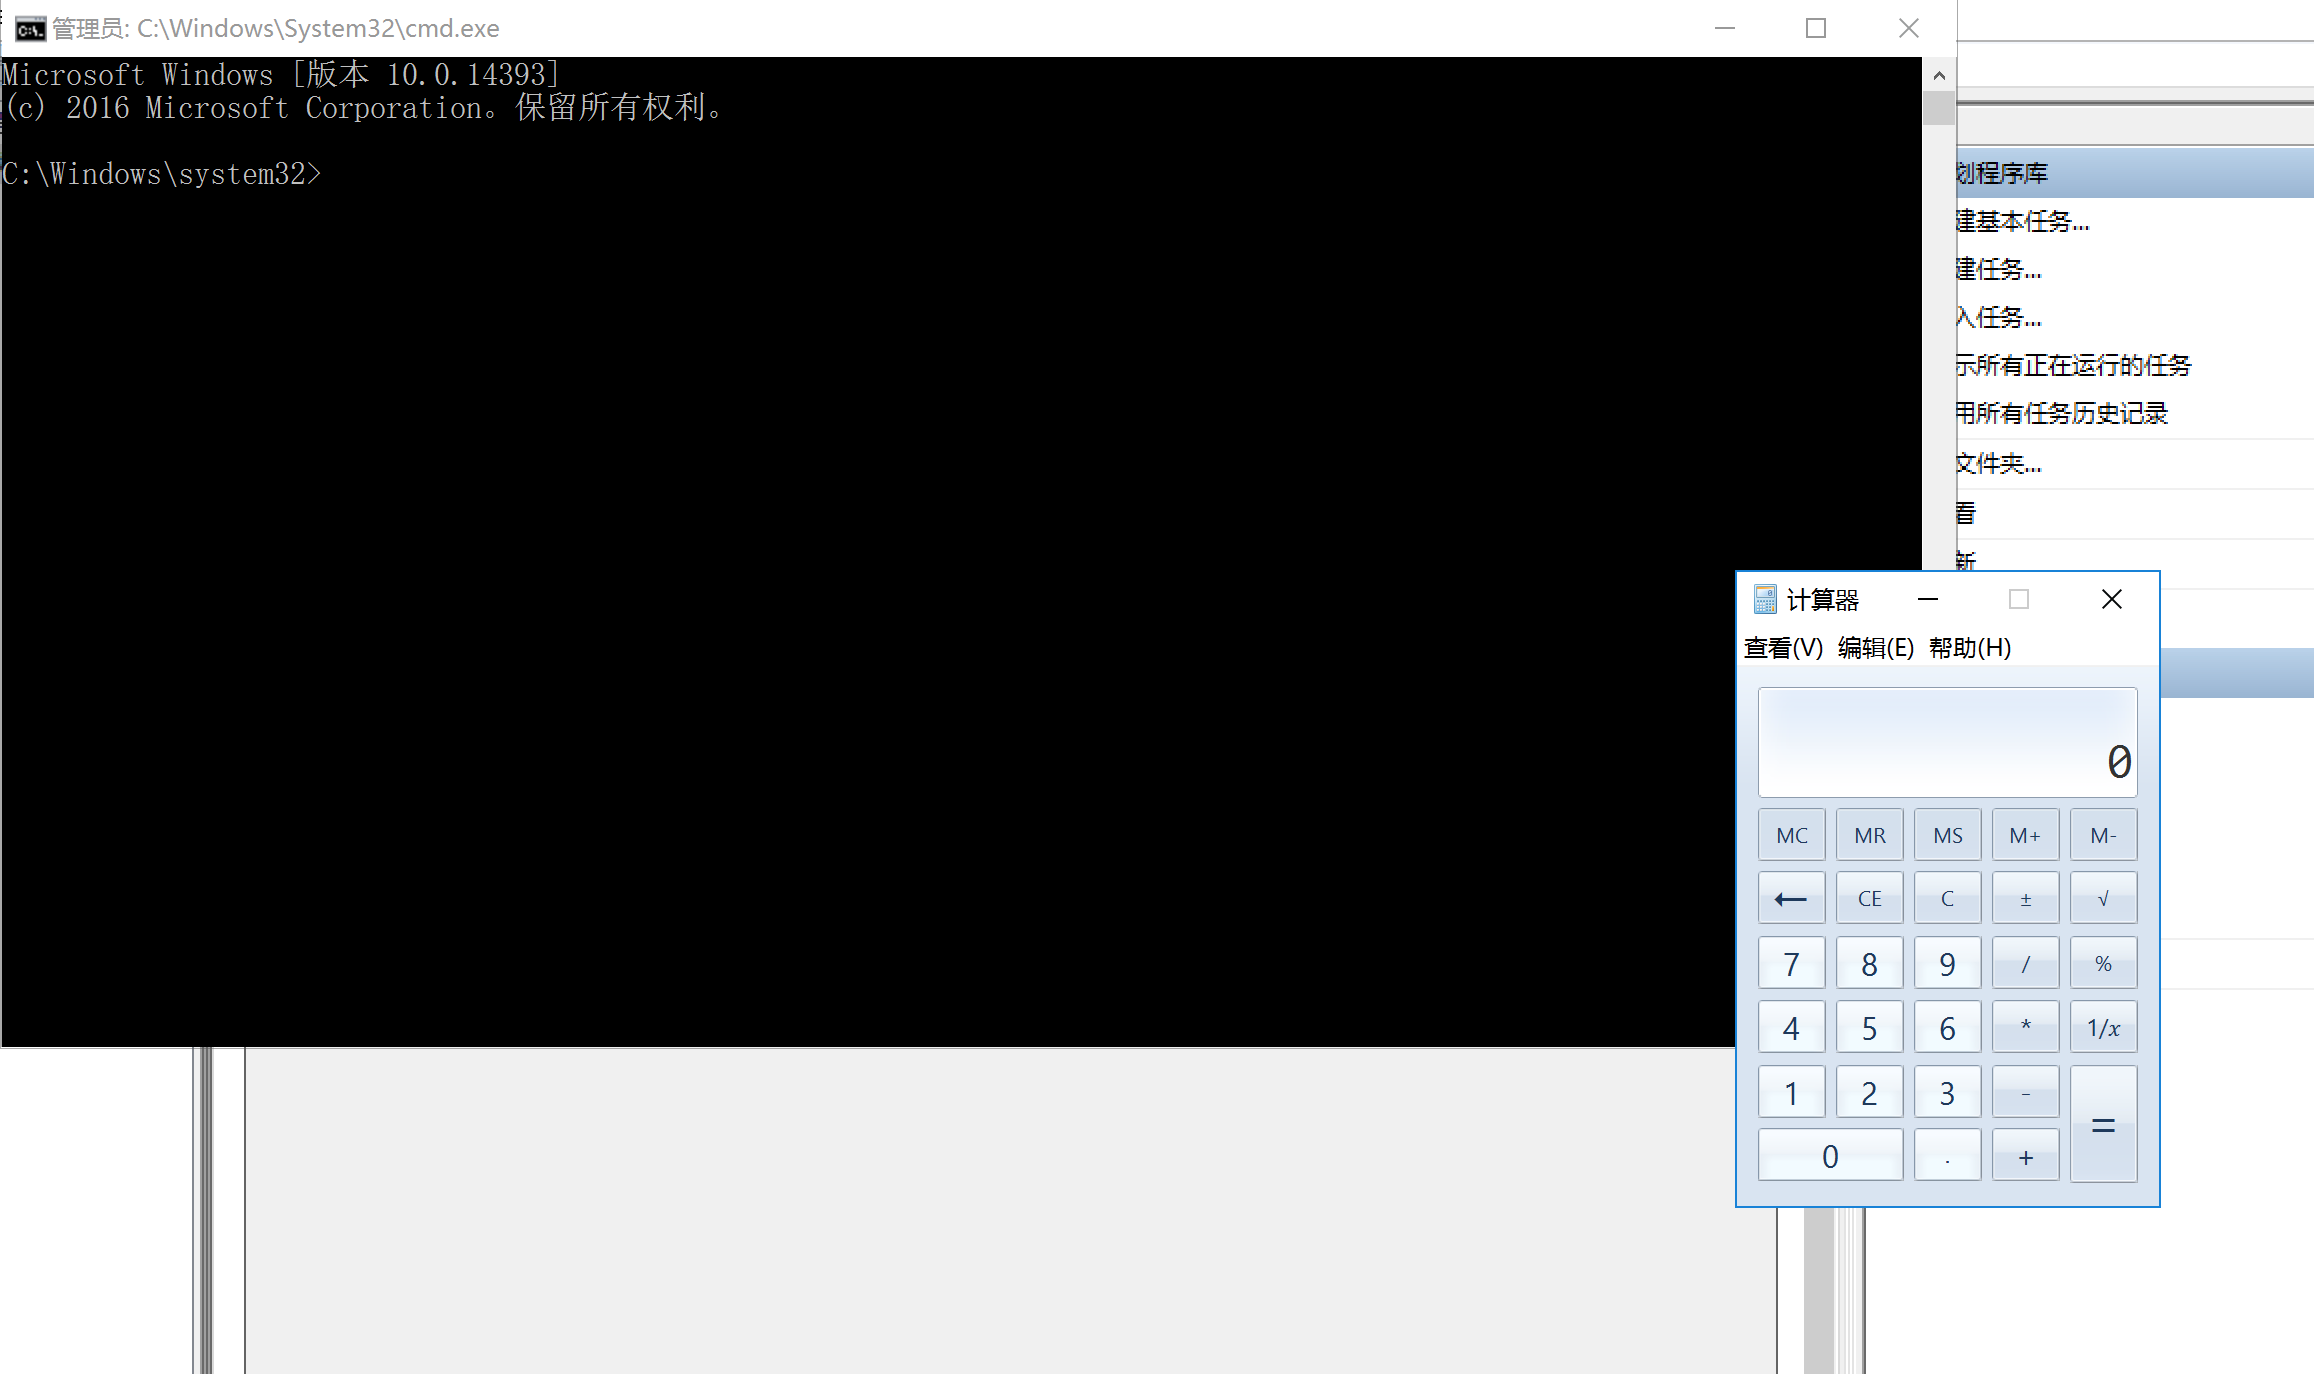Click the wide 0 digit key
Viewport: 2314px width, 1374px height.
[x=1830, y=1156]
